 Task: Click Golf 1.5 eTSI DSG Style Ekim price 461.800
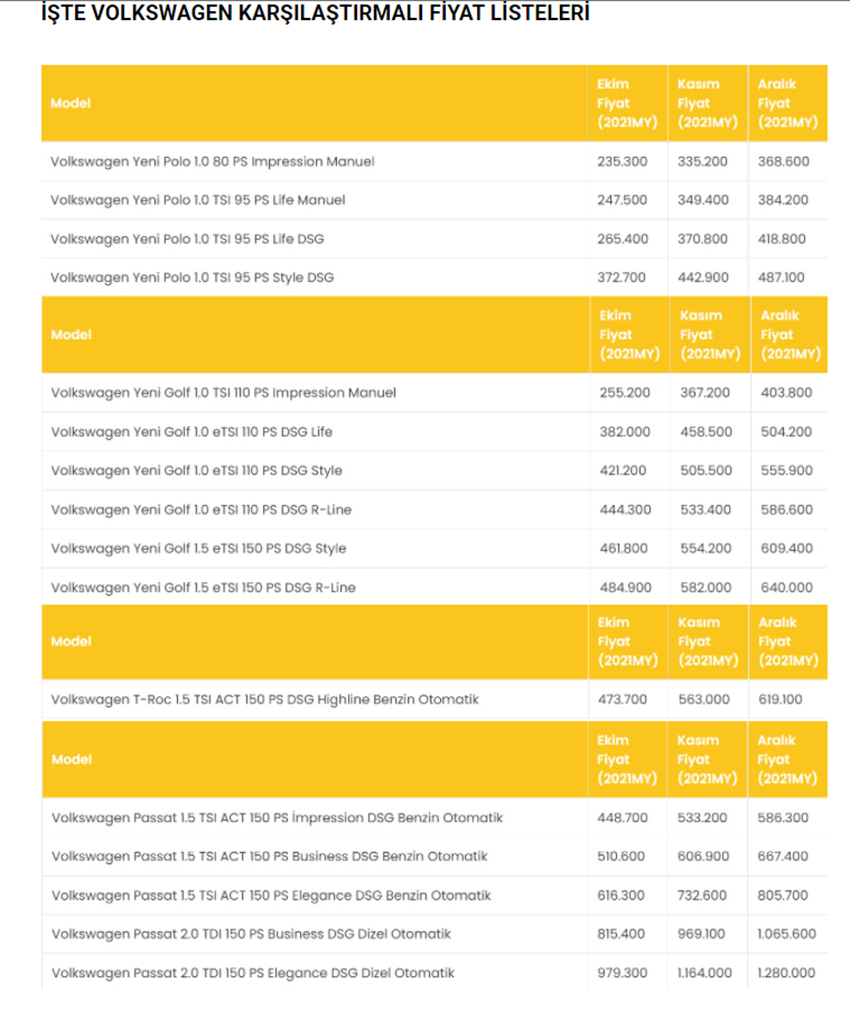[624, 548]
